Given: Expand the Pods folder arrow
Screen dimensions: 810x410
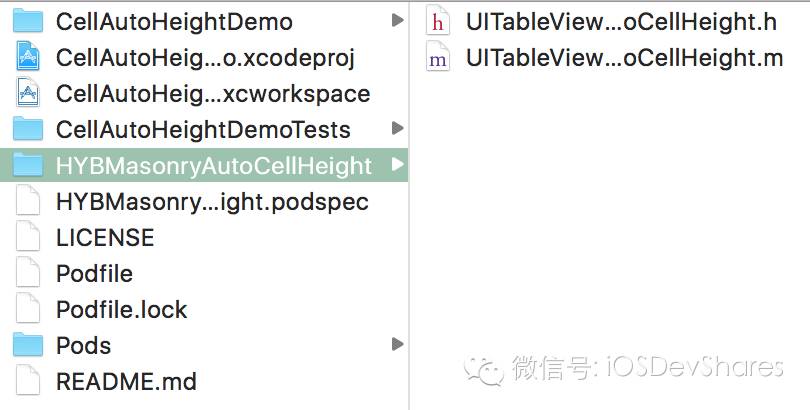Looking at the screenshot, I should 397,344.
